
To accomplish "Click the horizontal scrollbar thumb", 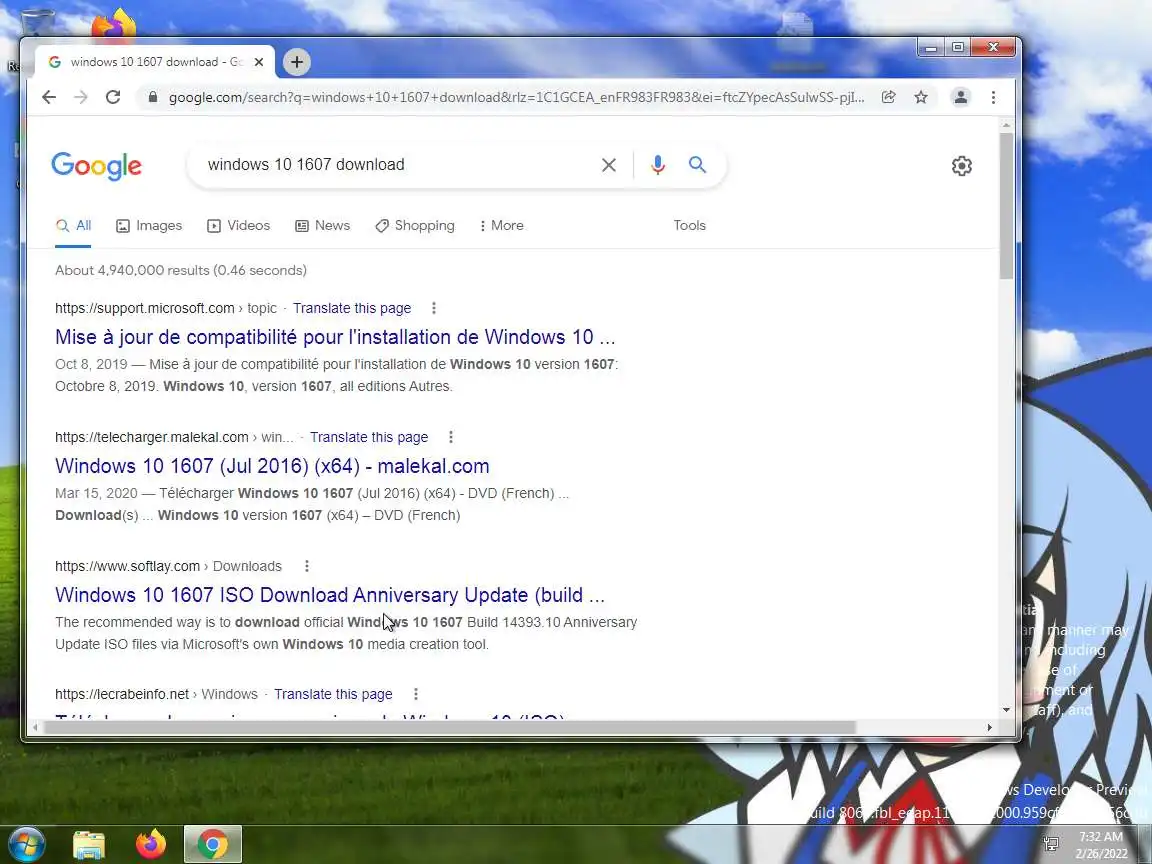I will pyautogui.click(x=450, y=727).
